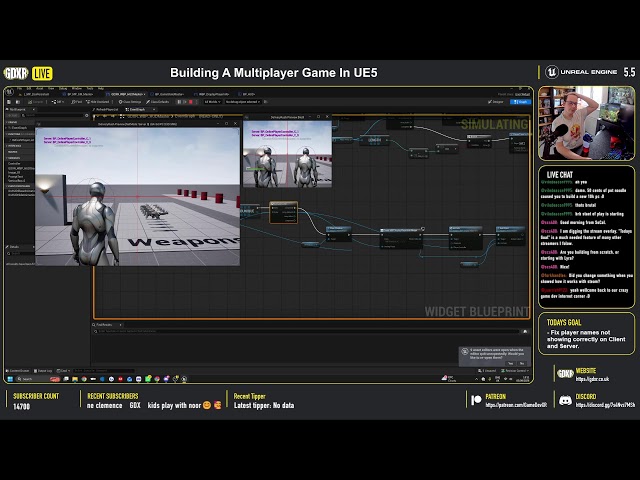Open the Diff dropdown in the toolbar
The height and width of the screenshot is (480, 640).
click(x=58, y=102)
